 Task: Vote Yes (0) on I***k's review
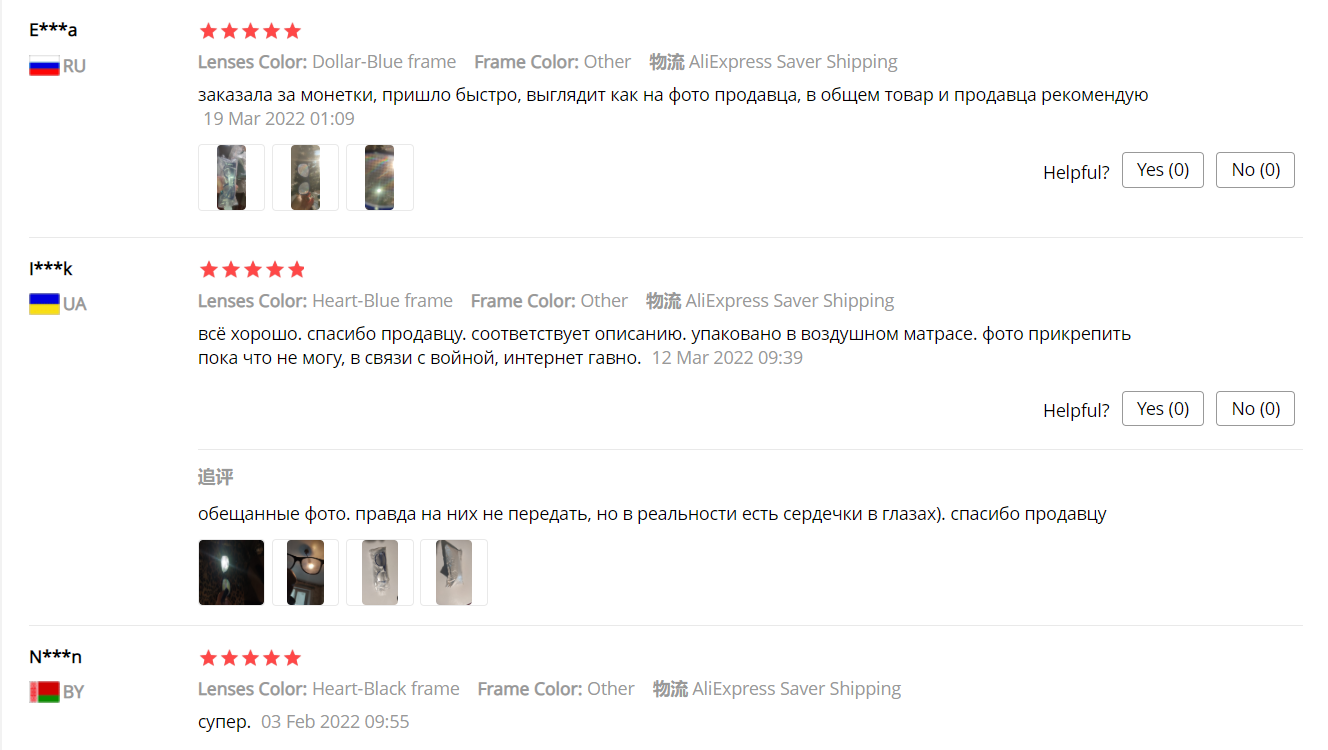point(1163,408)
